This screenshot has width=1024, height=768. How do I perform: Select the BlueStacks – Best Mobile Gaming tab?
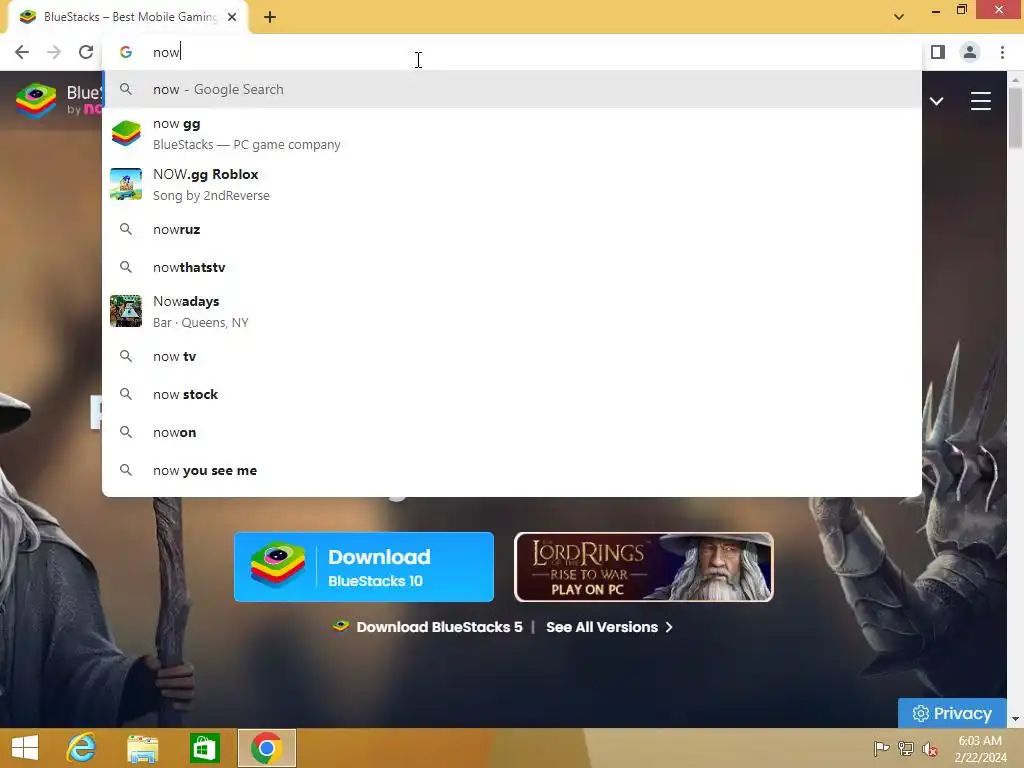click(128, 17)
